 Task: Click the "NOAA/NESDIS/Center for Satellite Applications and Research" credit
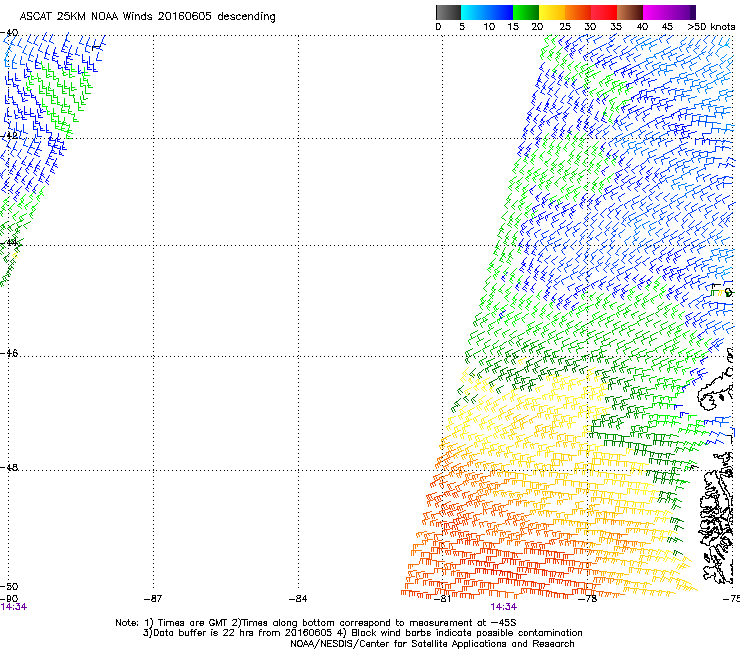[432, 644]
